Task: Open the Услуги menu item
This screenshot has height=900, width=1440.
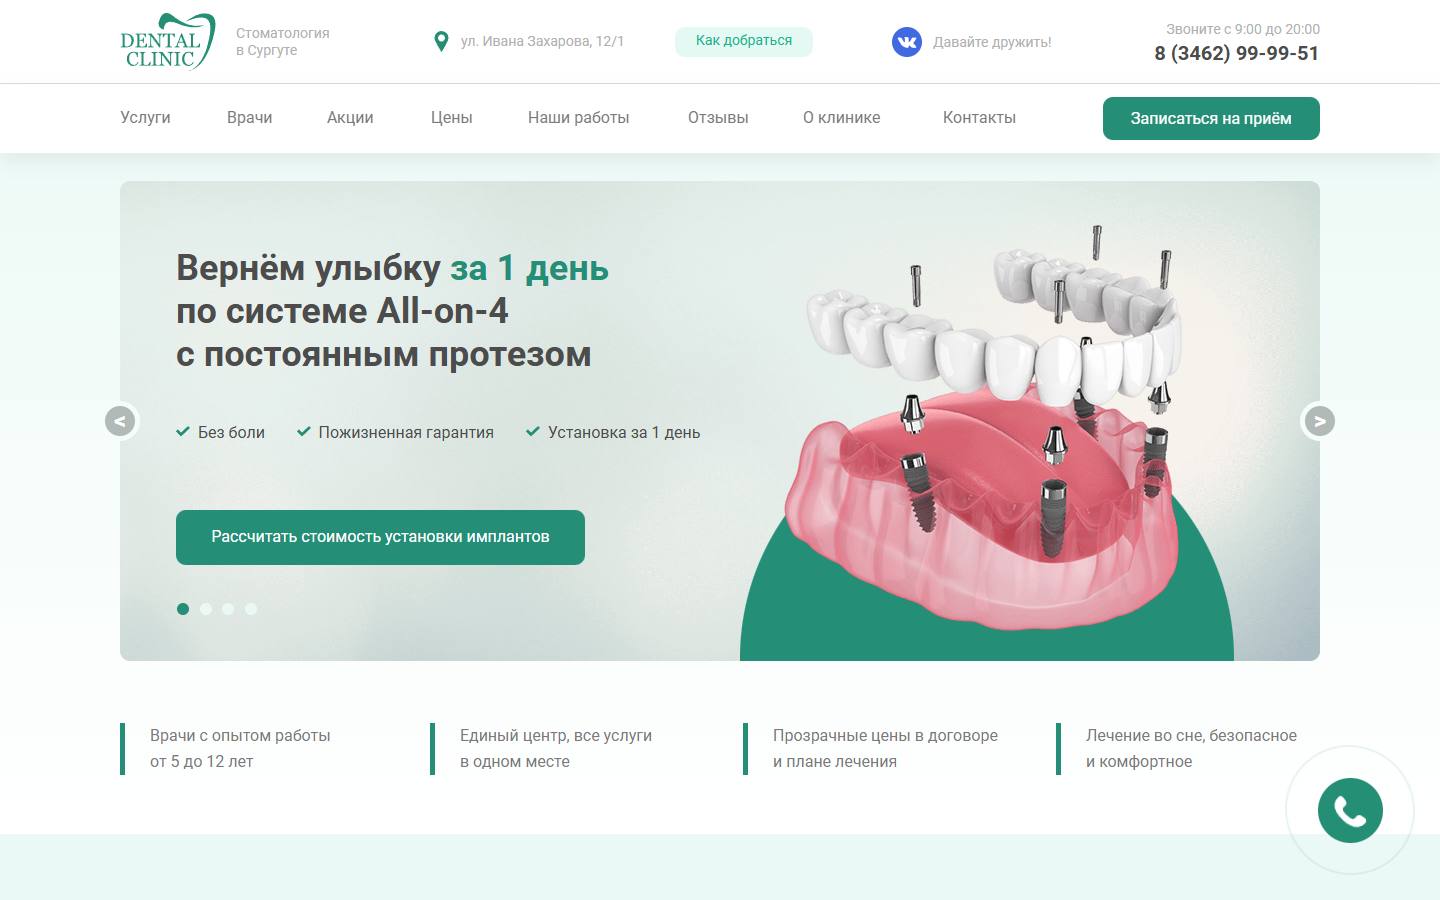Action: coord(145,118)
